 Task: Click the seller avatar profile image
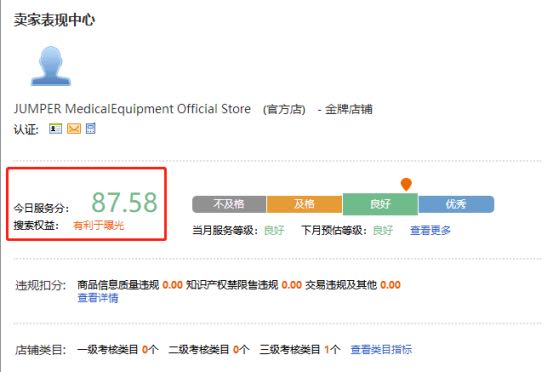point(51,66)
